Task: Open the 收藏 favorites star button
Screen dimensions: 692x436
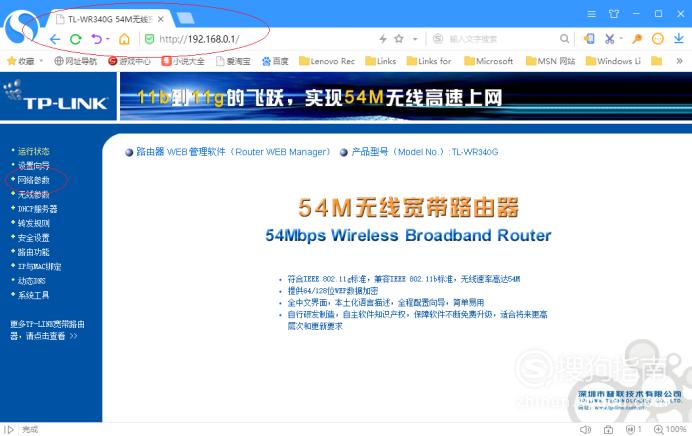Action: (x=21, y=61)
